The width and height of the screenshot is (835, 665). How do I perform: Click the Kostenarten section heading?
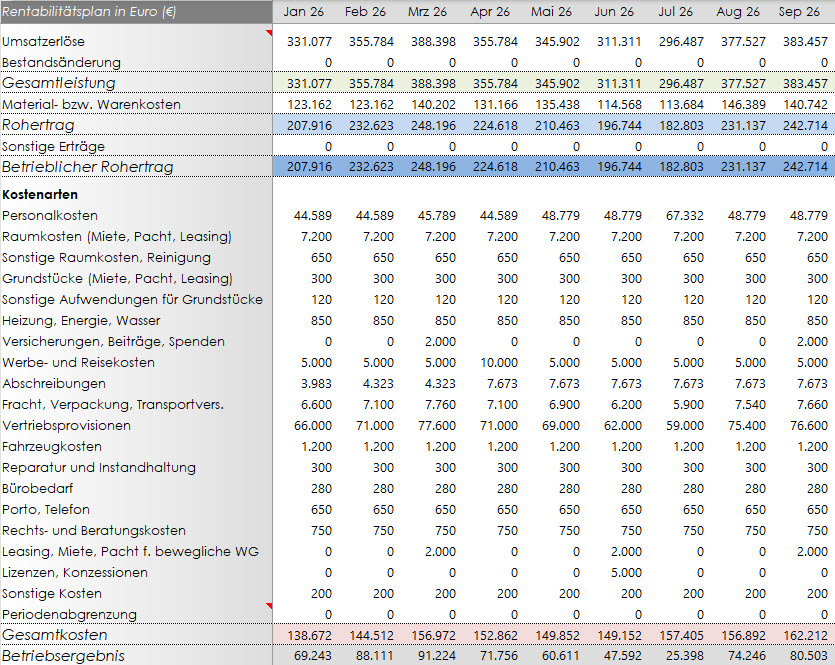point(40,194)
